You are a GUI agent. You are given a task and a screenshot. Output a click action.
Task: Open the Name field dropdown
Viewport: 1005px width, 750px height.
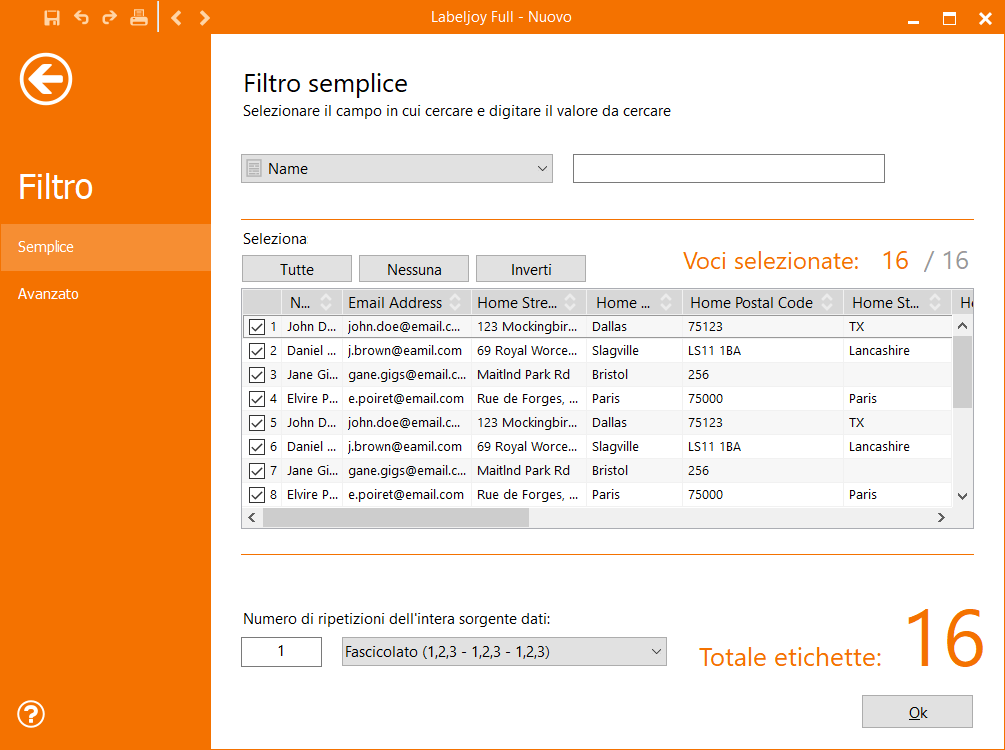pos(397,169)
